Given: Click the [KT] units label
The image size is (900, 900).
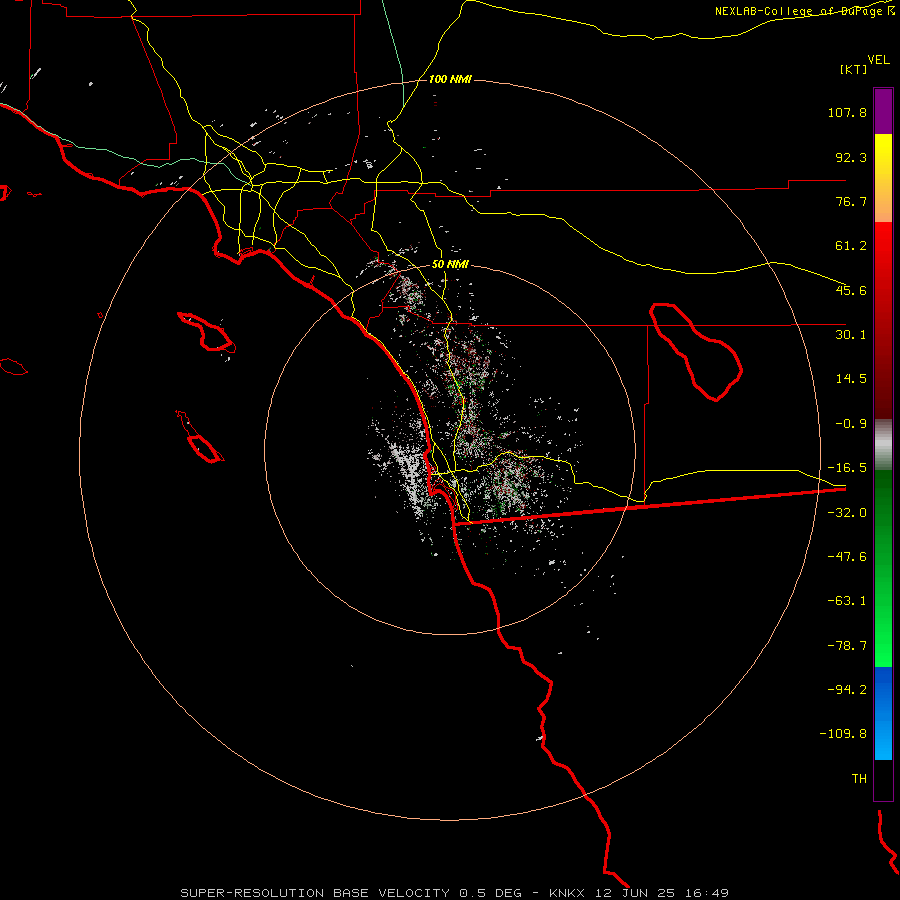Looking at the screenshot, I should click(853, 69).
